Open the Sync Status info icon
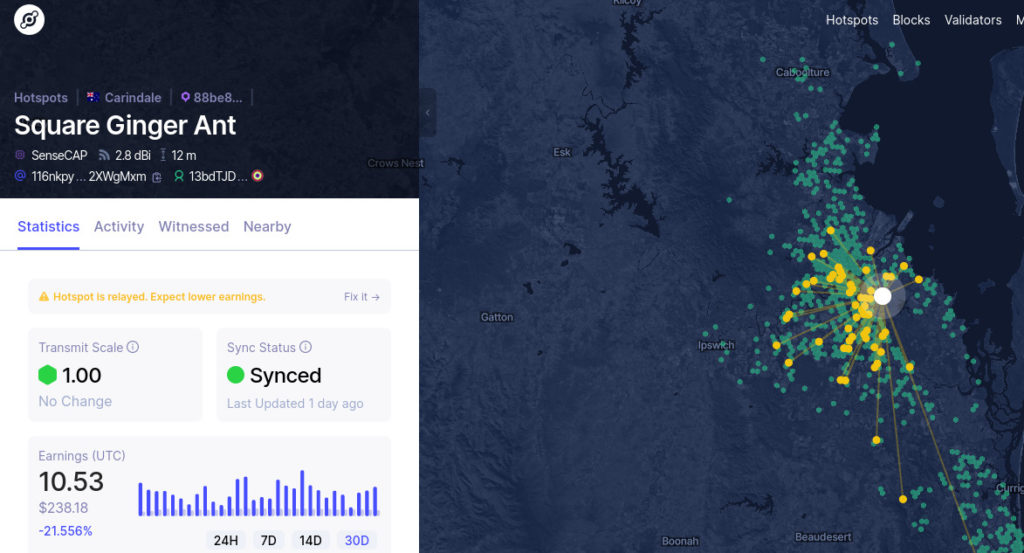The width and height of the screenshot is (1024, 553). [306, 347]
